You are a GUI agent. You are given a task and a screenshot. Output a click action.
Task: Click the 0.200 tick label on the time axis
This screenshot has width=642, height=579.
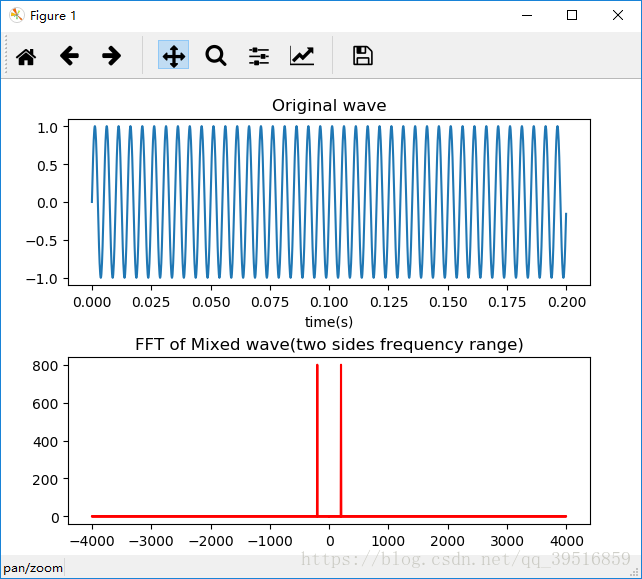567,302
